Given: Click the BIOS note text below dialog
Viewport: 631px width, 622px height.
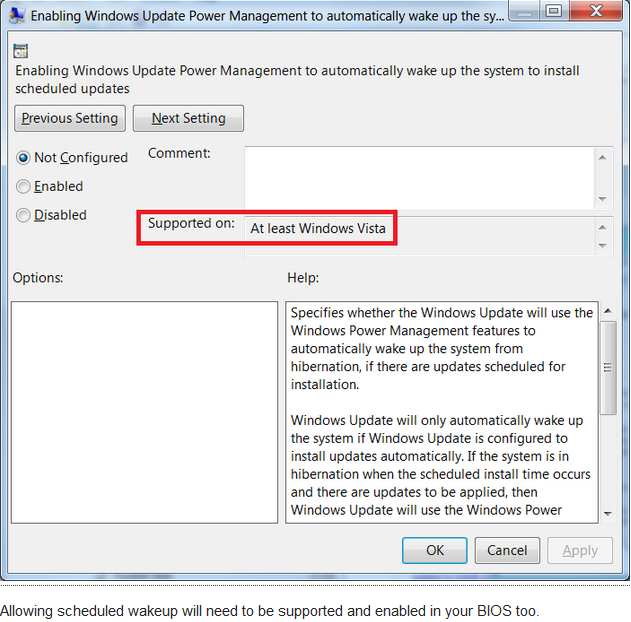Looking at the screenshot, I should pyautogui.click(x=269, y=611).
